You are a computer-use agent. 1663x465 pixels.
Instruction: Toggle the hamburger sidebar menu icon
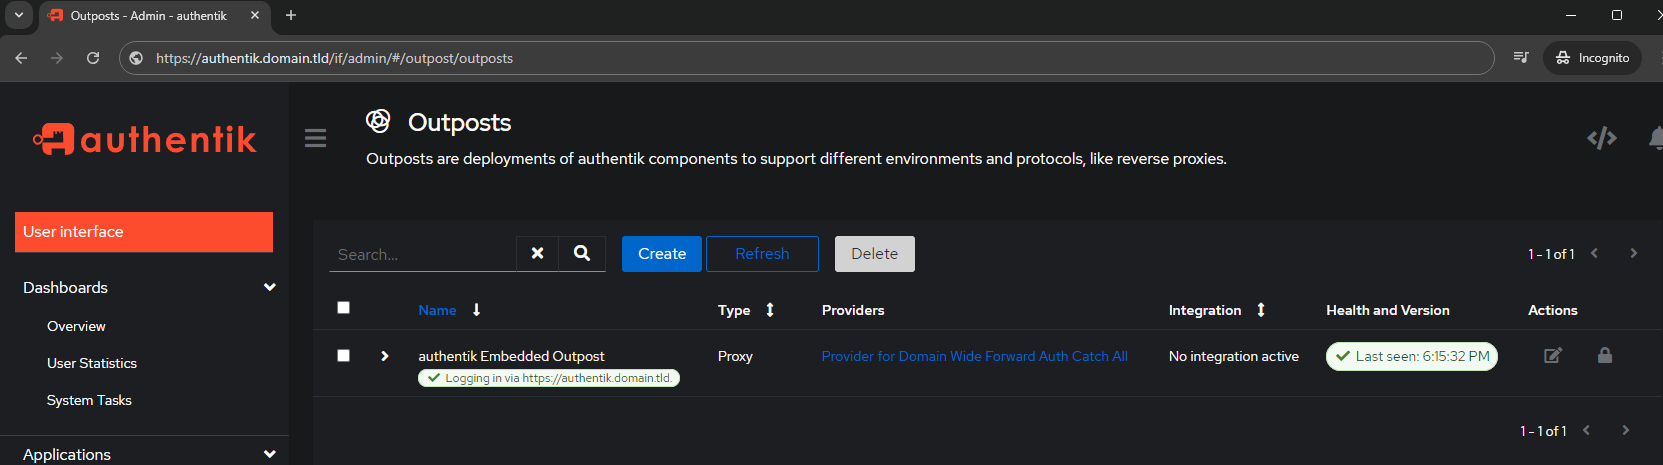pyautogui.click(x=315, y=138)
